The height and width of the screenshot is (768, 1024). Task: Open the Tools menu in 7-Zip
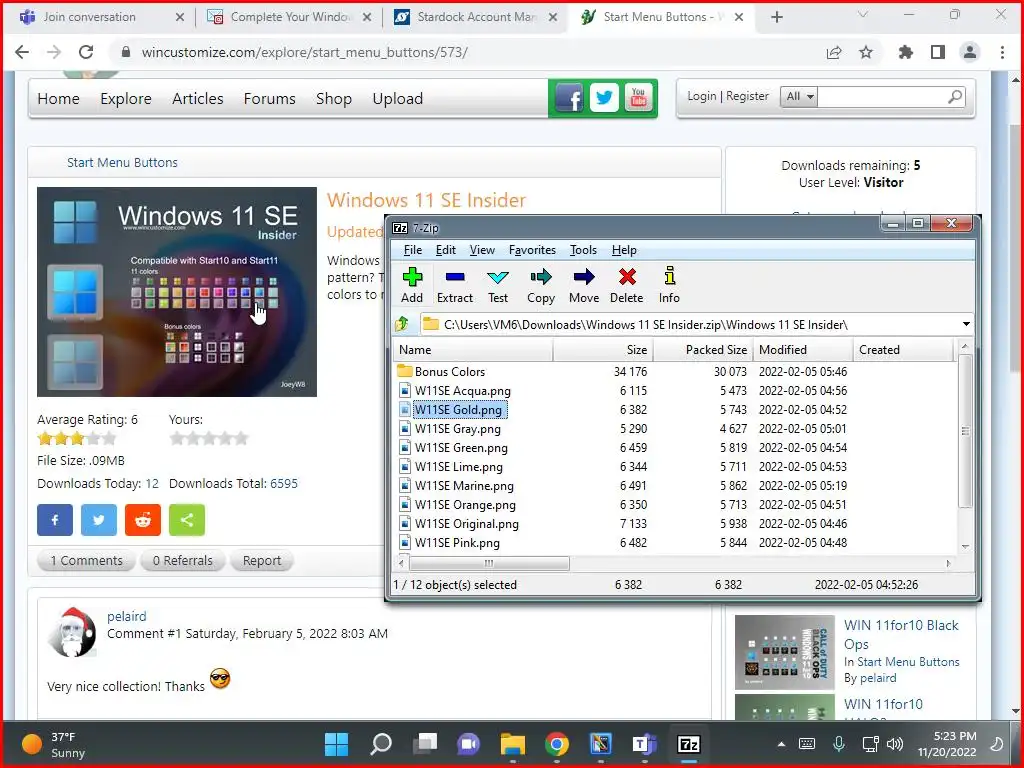point(583,250)
